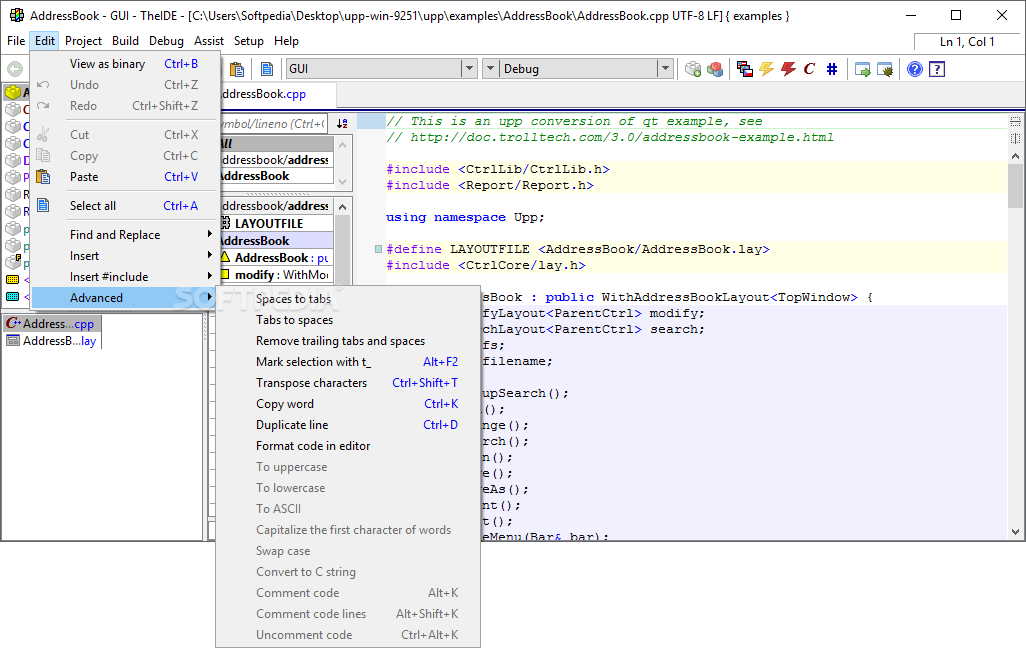Click the yellow keyboard-like icon in package list
This screenshot has width=1026, height=648.
tap(12, 279)
